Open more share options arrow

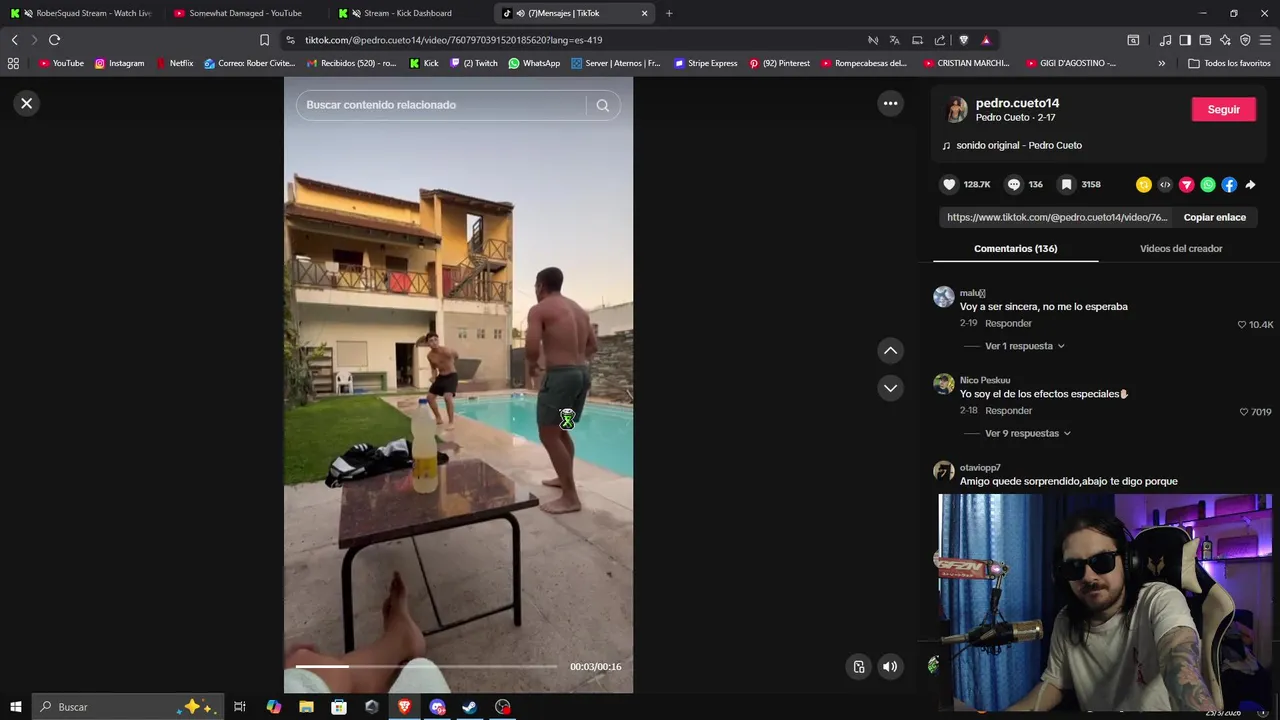pyautogui.click(x=1250, y=185)
